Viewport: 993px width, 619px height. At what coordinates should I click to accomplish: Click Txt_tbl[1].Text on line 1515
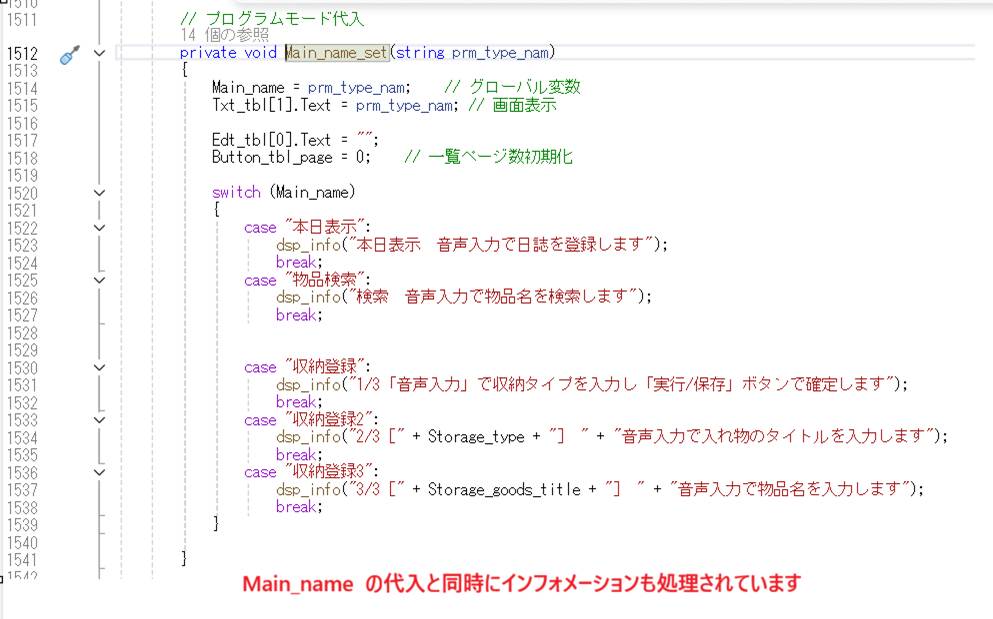click(271, 105)
